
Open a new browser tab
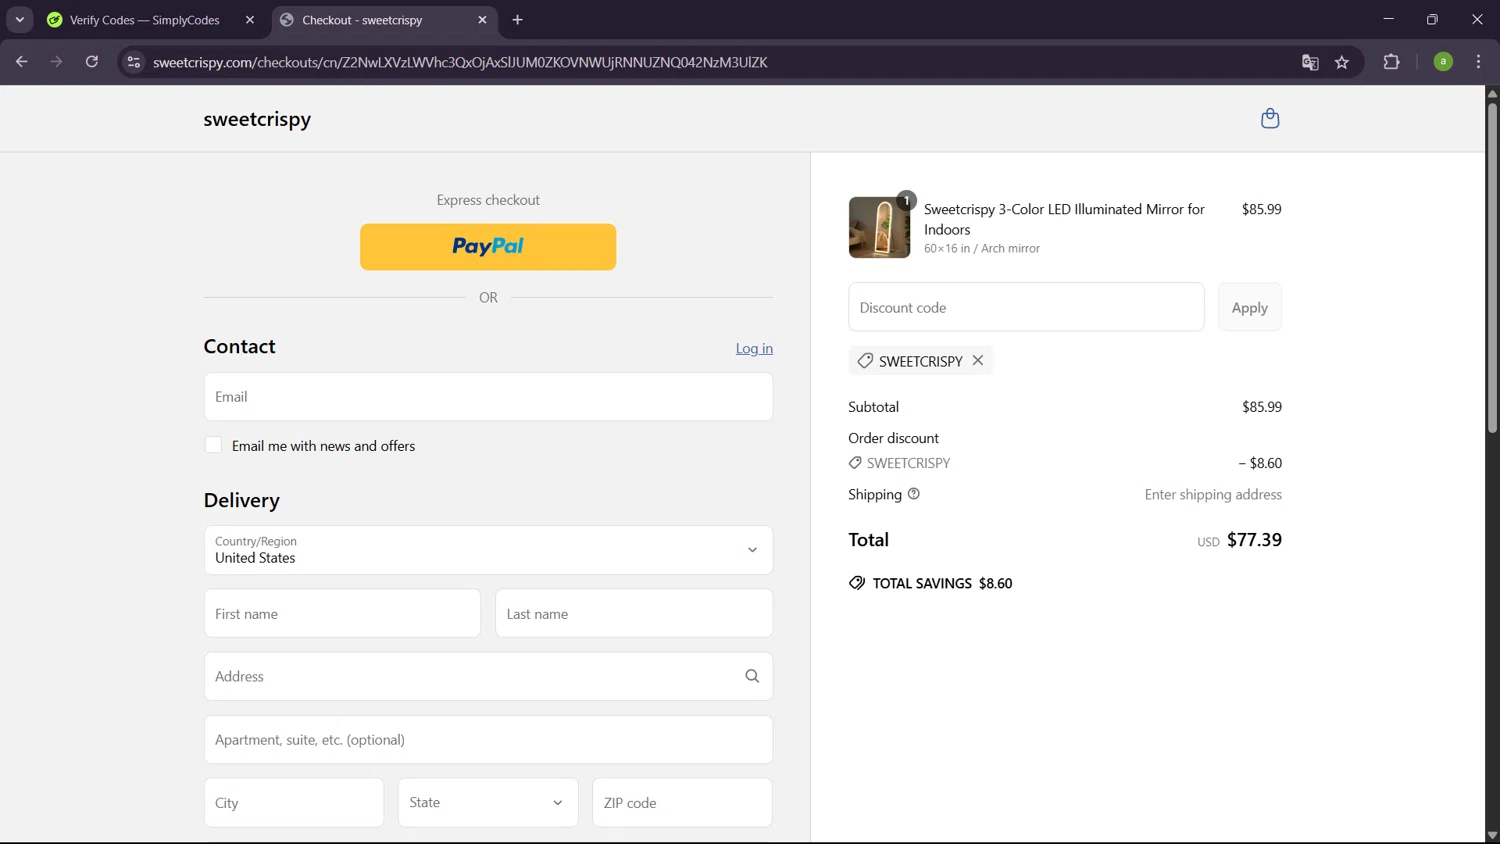517,20
